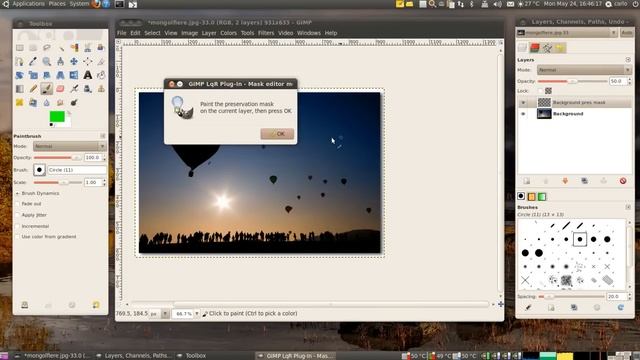Select the Rotate tool
The image size is (640, 360).
pos(20,75)
